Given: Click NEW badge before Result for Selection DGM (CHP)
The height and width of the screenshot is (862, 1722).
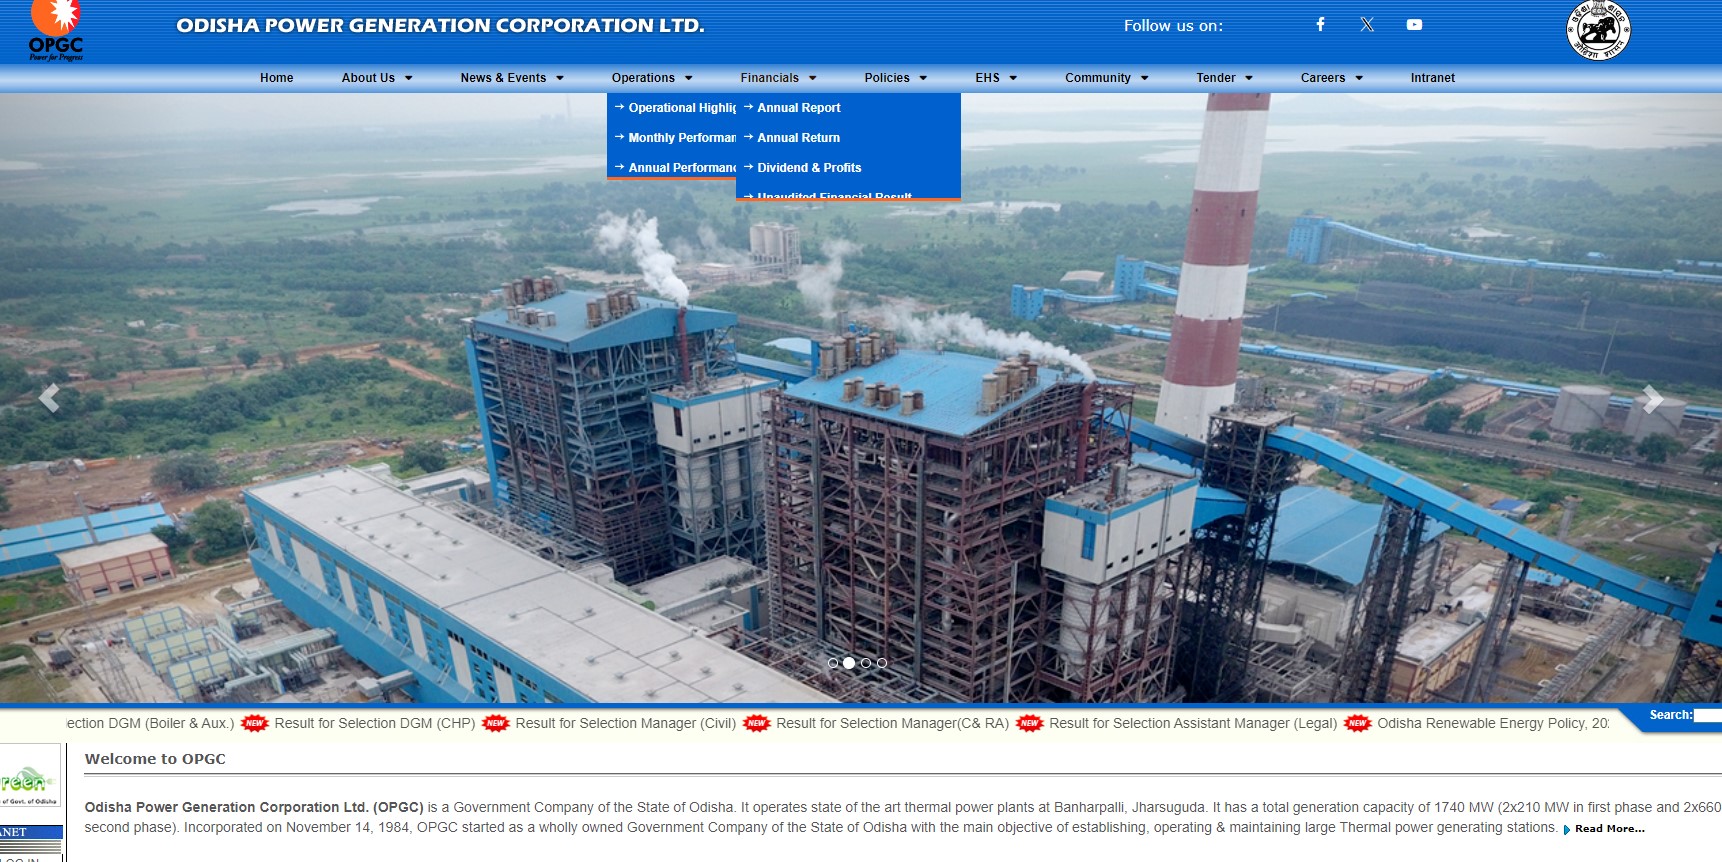Looking at the screenshot, I should 255,723.
